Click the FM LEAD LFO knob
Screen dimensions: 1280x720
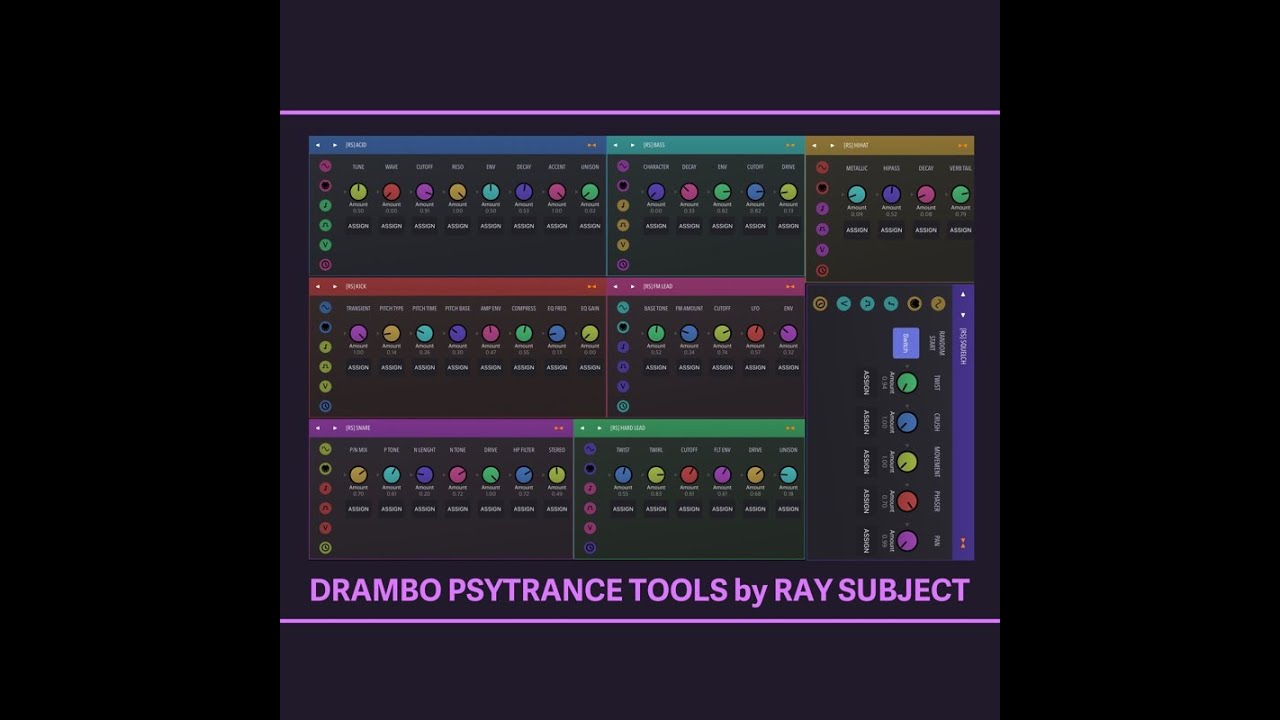(x=755, y=333)
